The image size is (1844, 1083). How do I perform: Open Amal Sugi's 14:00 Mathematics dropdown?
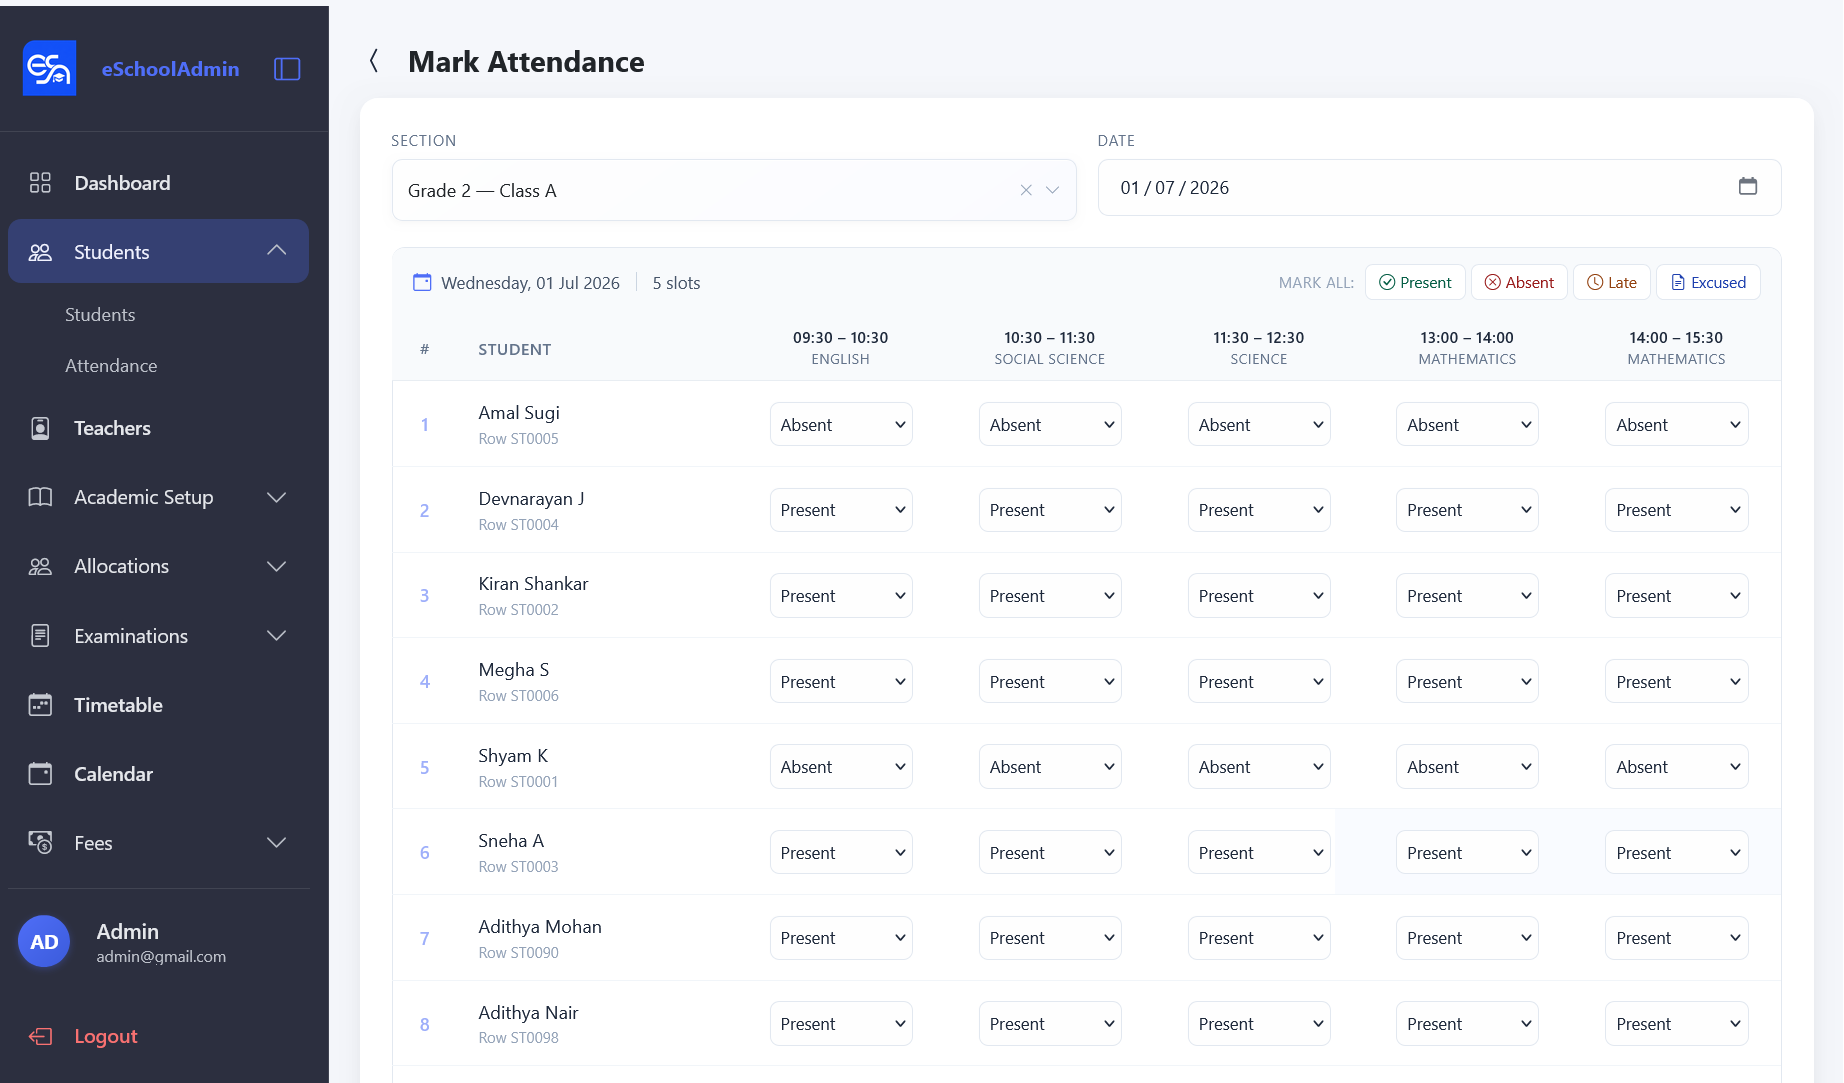click(1677, 425)
